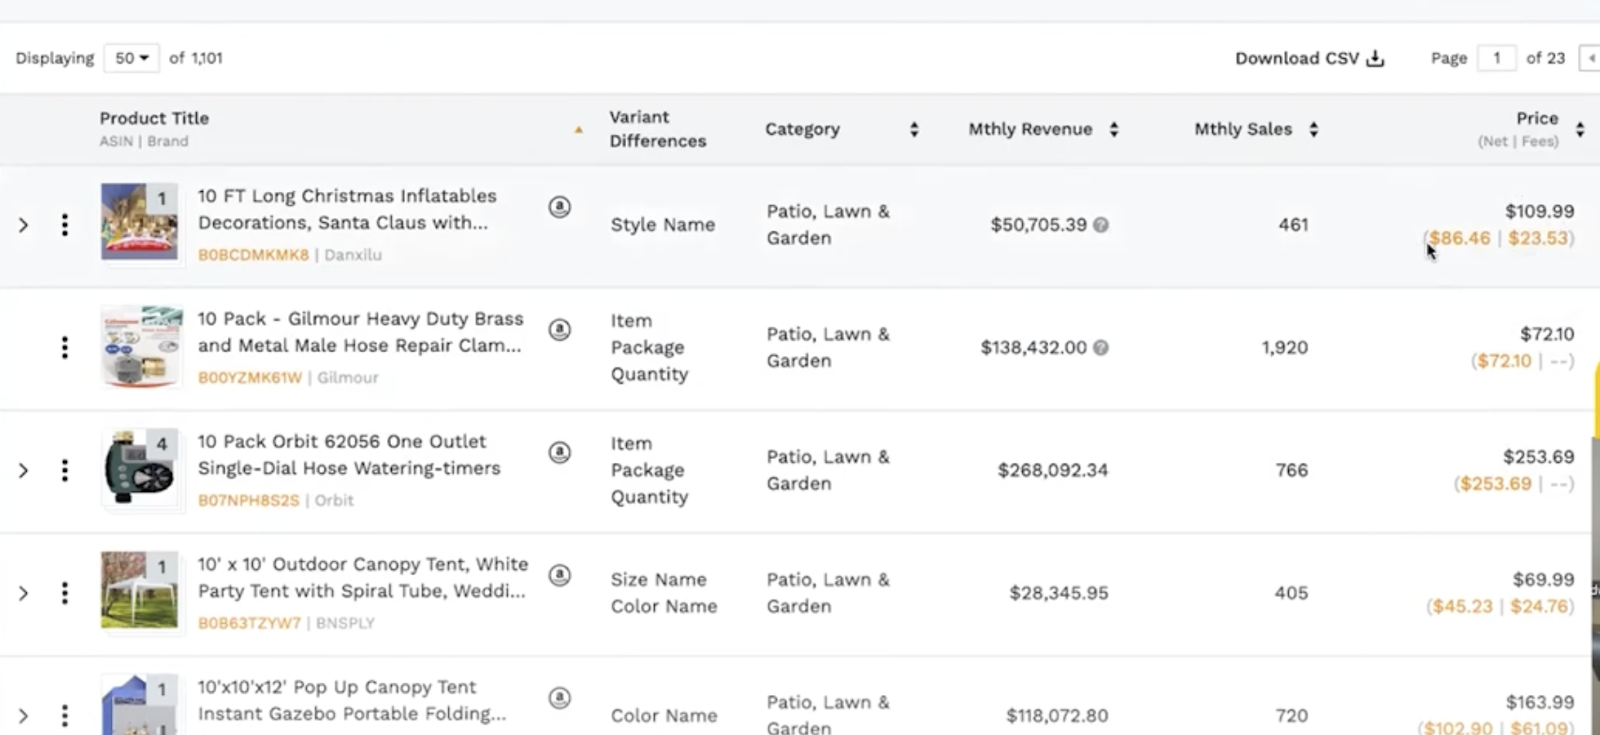Expand the Christmas Inflatables row variants
The height and width of the screenshot is (735, 1600).
(x=23, y=225)
